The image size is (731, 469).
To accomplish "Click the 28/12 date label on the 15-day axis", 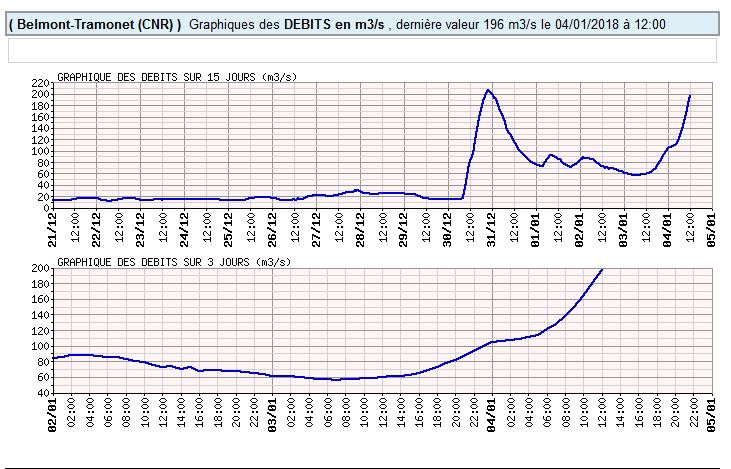I will 360,226.
